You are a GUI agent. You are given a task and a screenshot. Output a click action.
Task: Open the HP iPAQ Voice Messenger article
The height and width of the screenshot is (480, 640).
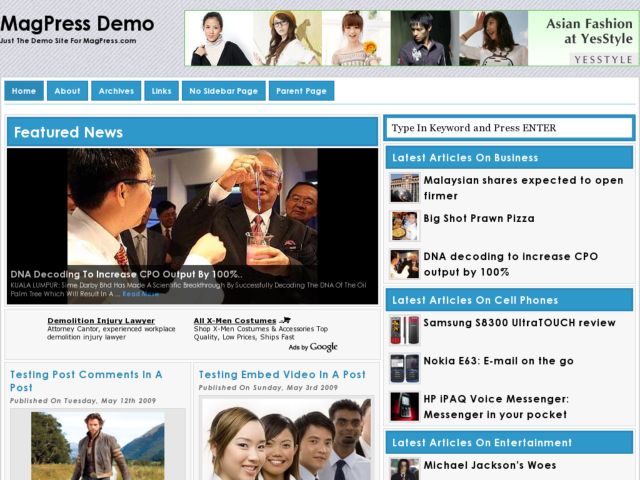[x=496, y=407]
